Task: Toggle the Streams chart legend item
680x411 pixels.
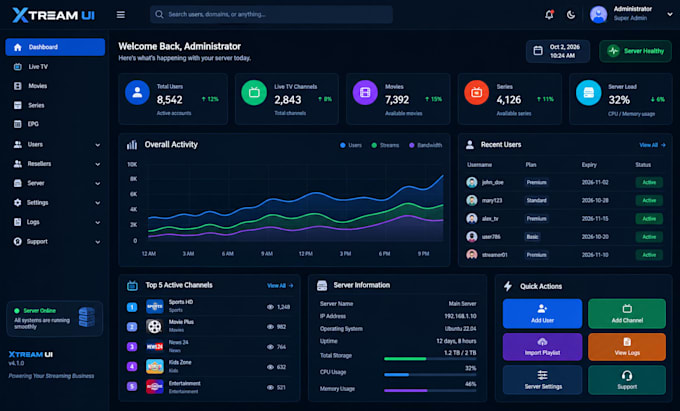Action: click(x=385, y=145)
